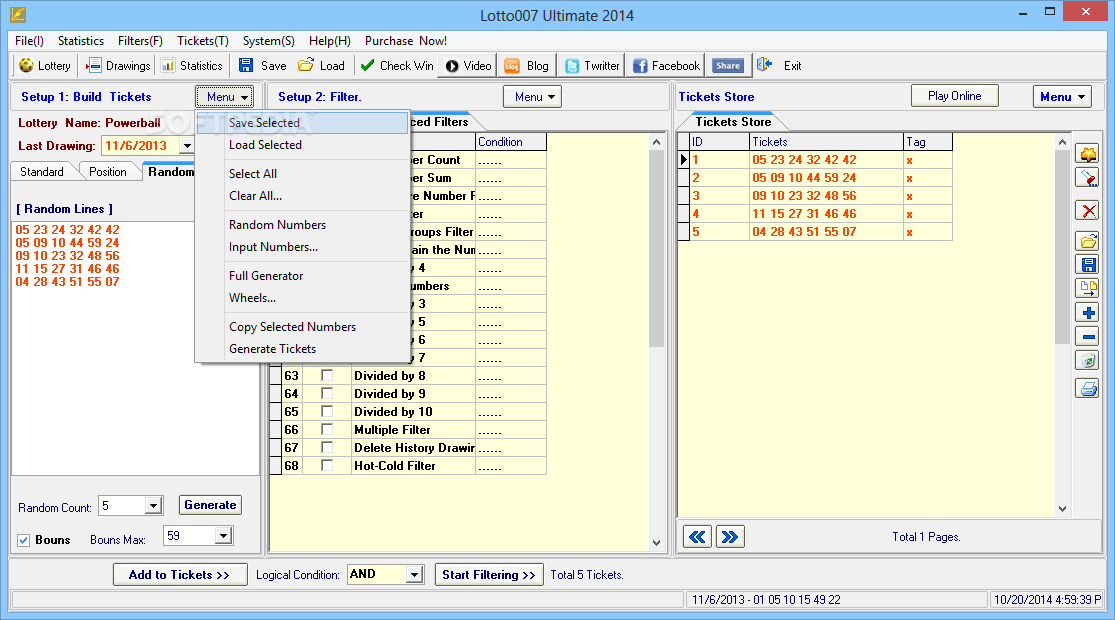Open the Setup 2 Filter Menu dropdown

point(533,97)
